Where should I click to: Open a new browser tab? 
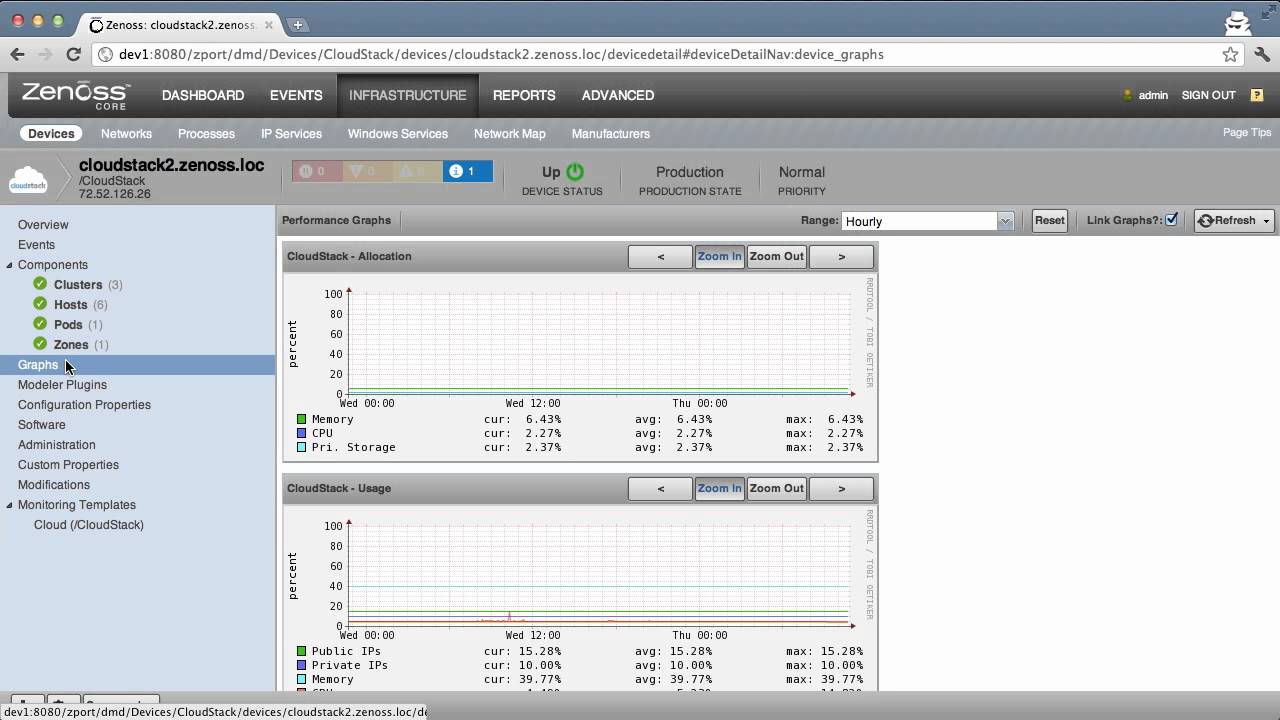(298, 24)
